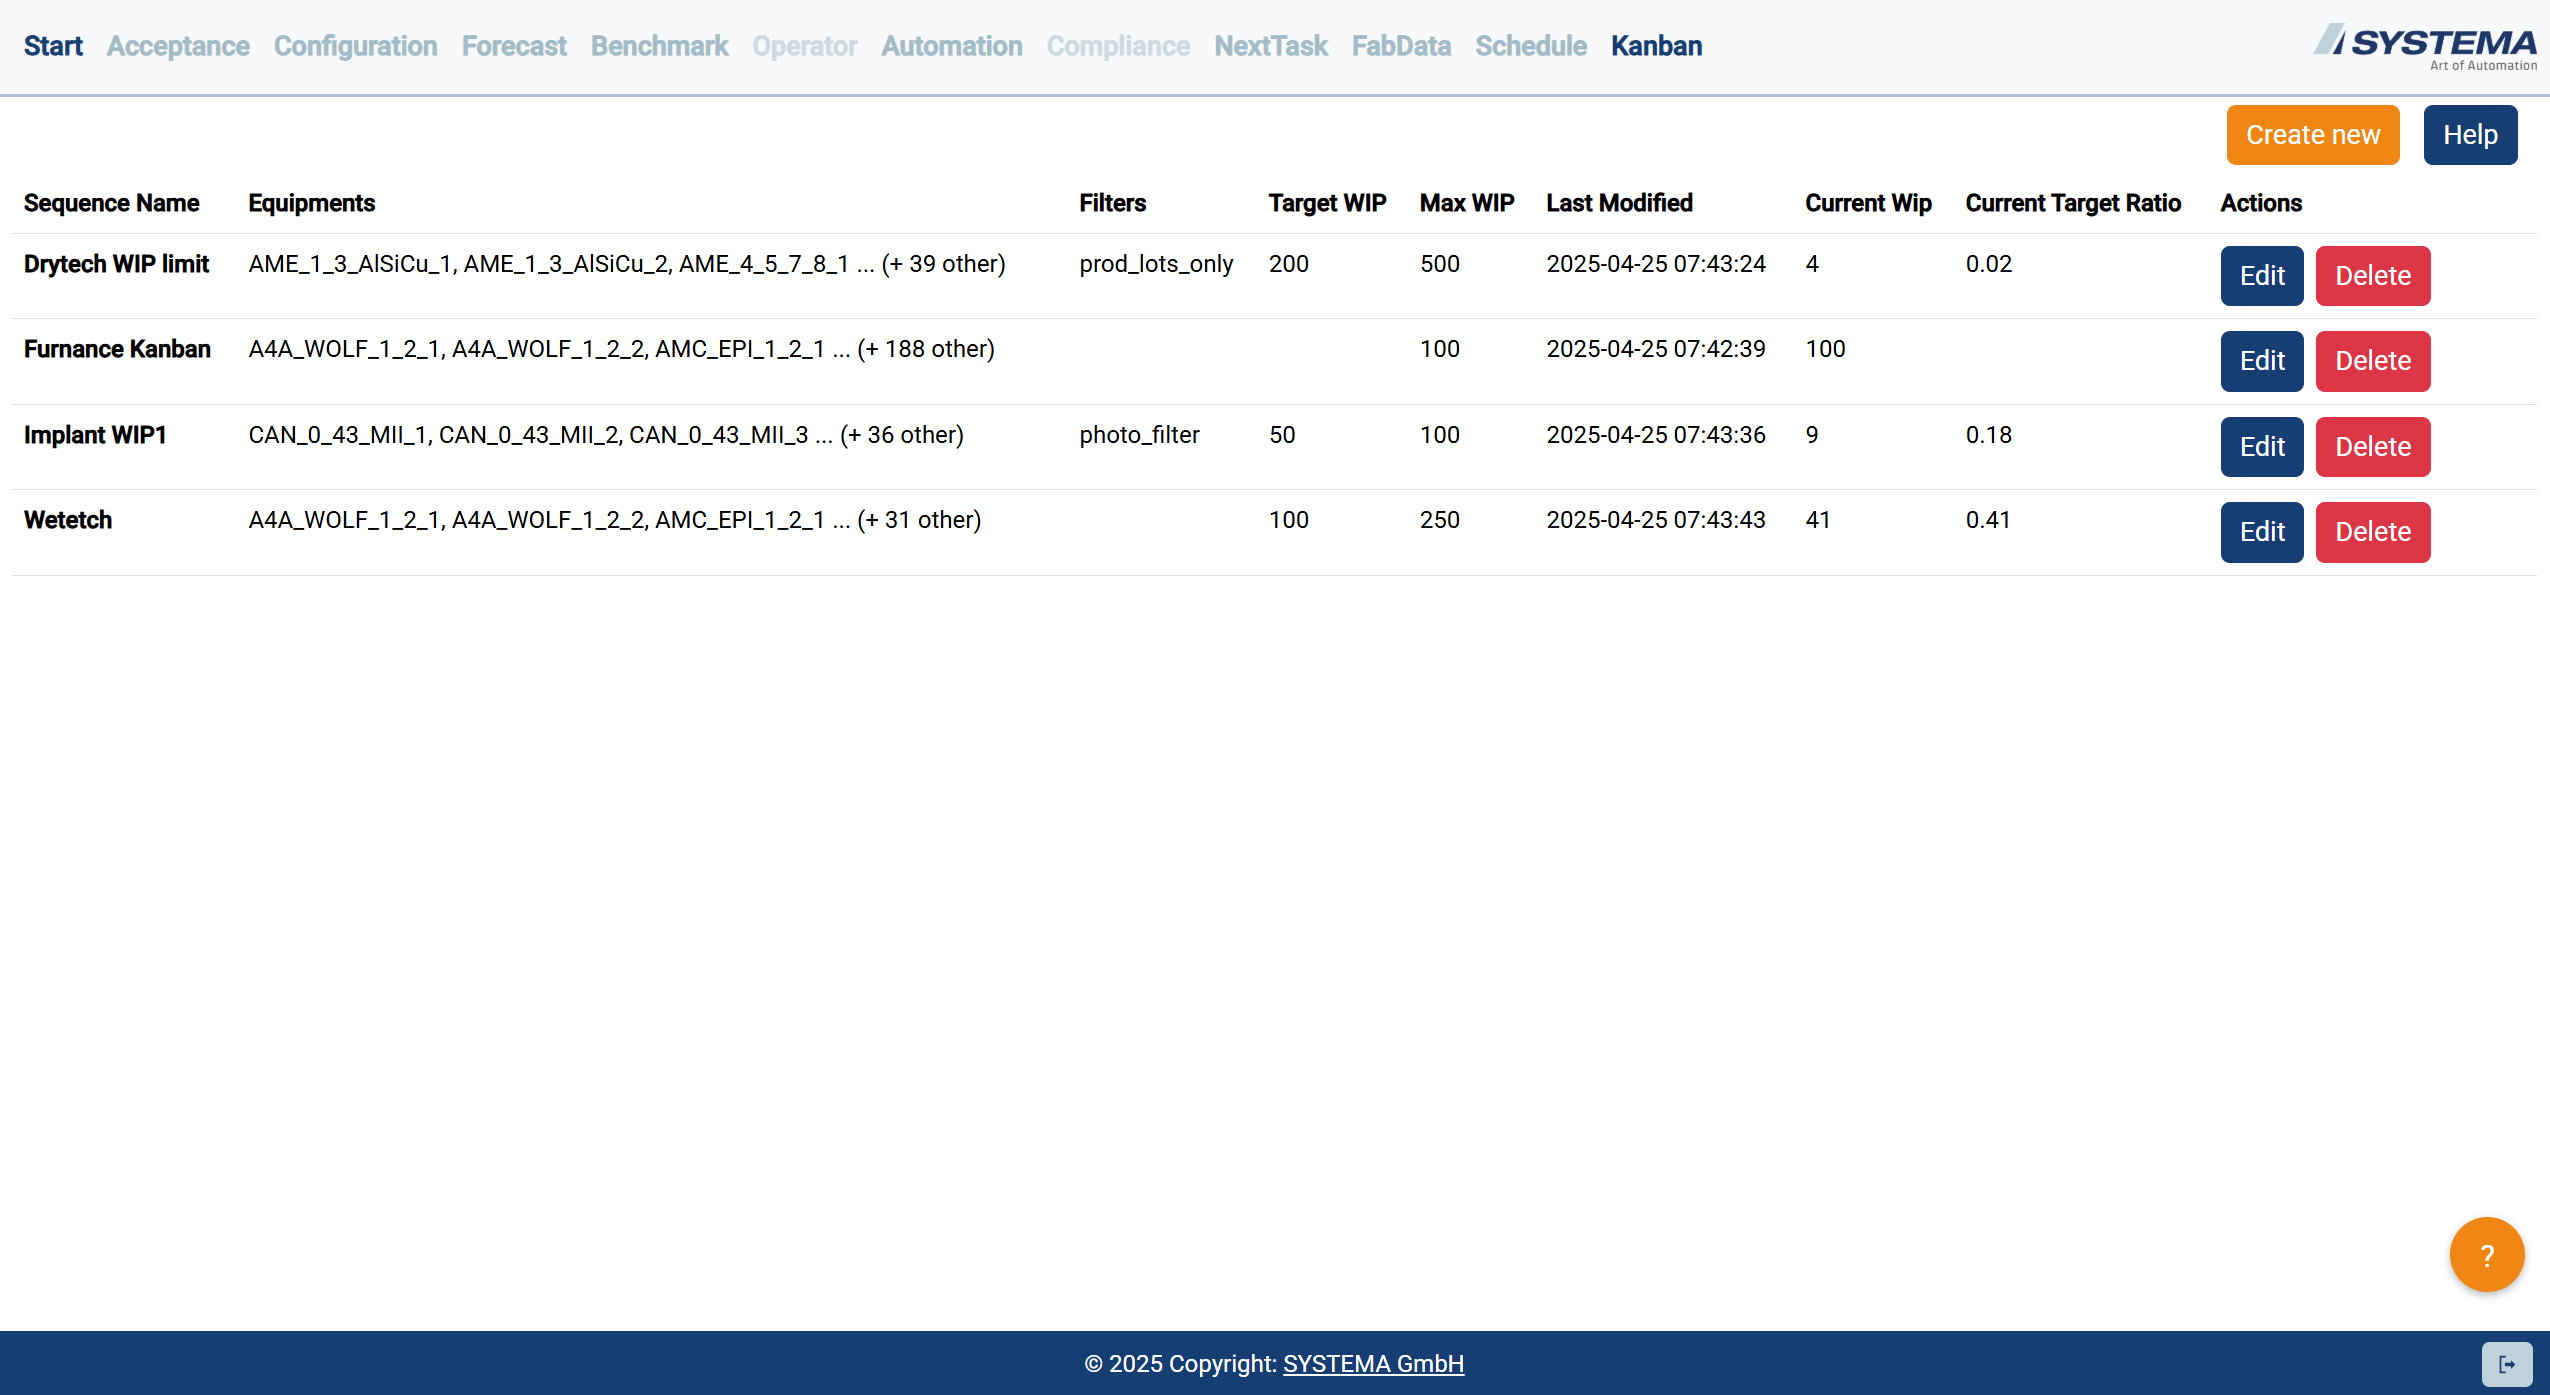Click the prod_lots_only filter cell
Screen dimensions: 2550x1395
1156,264
